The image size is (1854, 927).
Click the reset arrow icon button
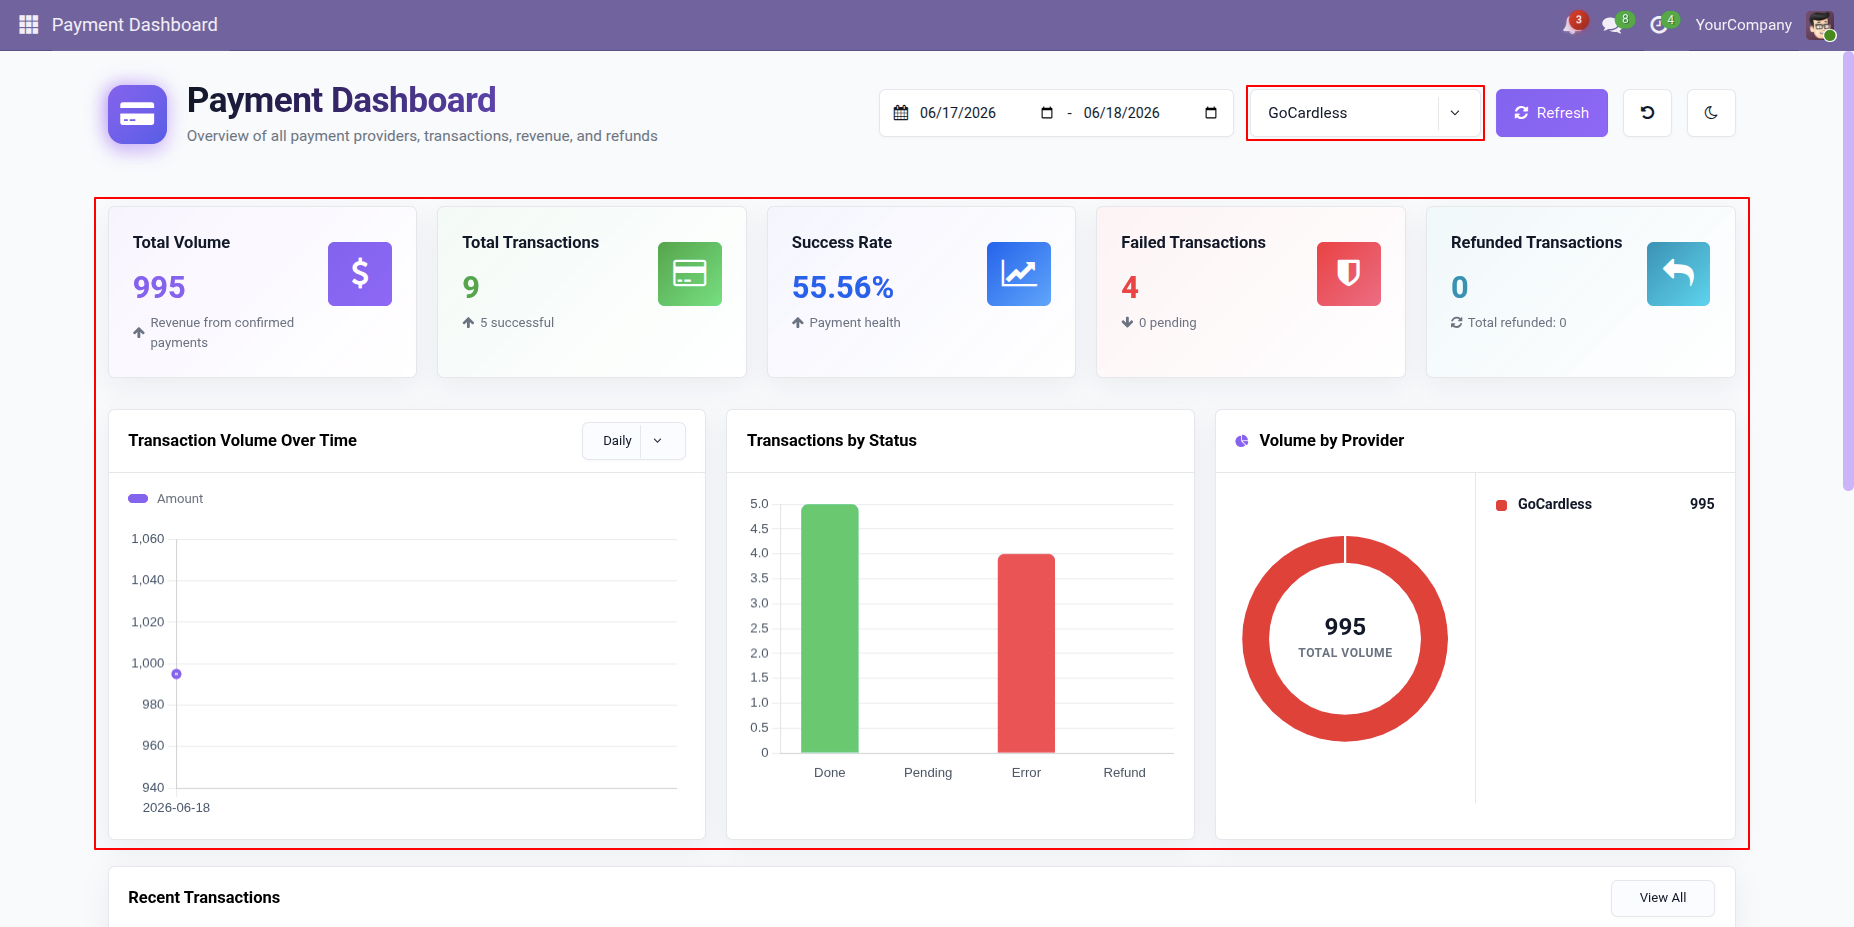pyautogui.click(x=1647, y=113)
